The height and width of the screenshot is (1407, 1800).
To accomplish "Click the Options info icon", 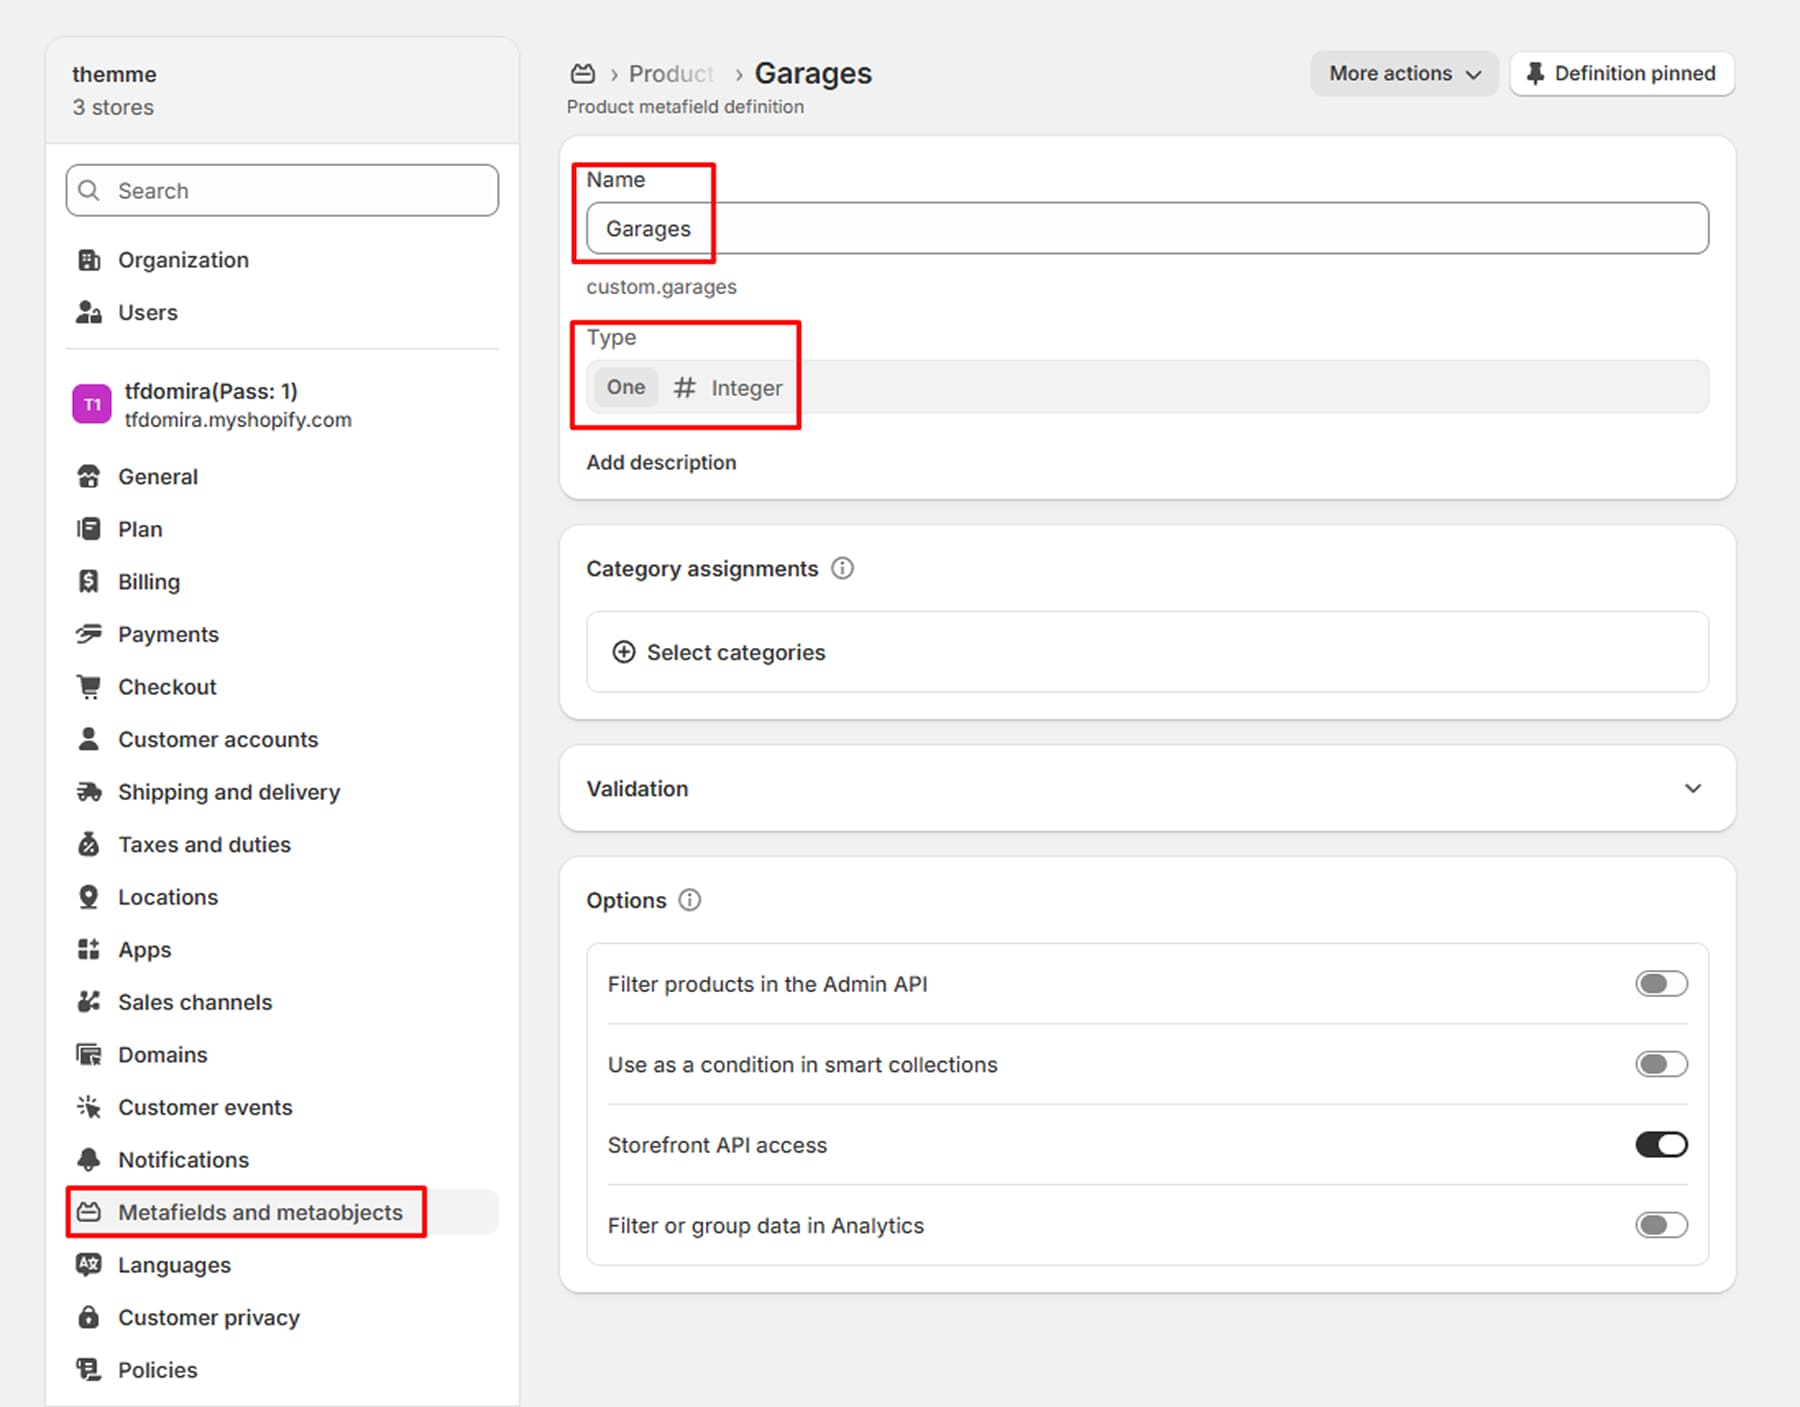I will (690, 900).
